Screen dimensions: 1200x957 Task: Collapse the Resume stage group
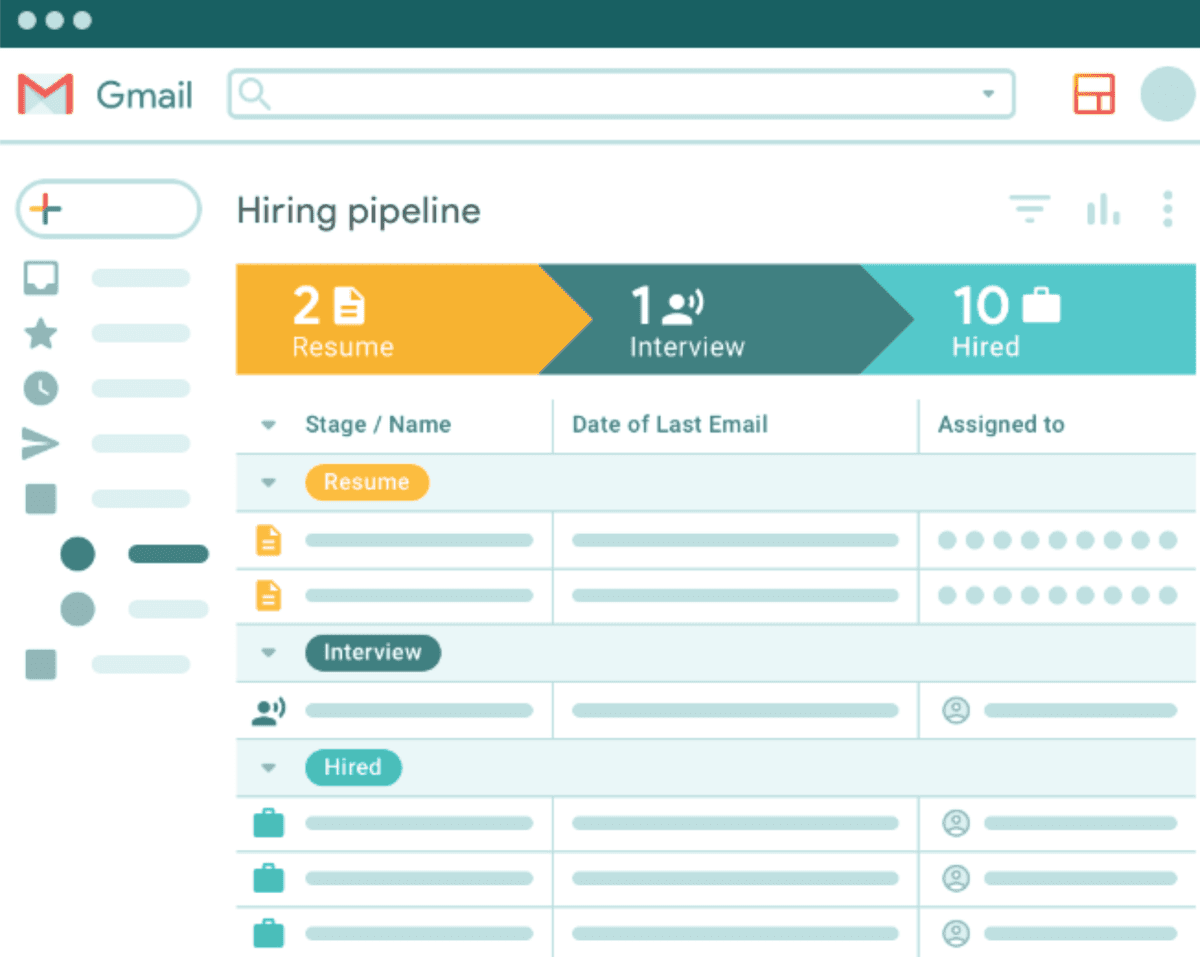pyautogui.click(x=268, y=483)
